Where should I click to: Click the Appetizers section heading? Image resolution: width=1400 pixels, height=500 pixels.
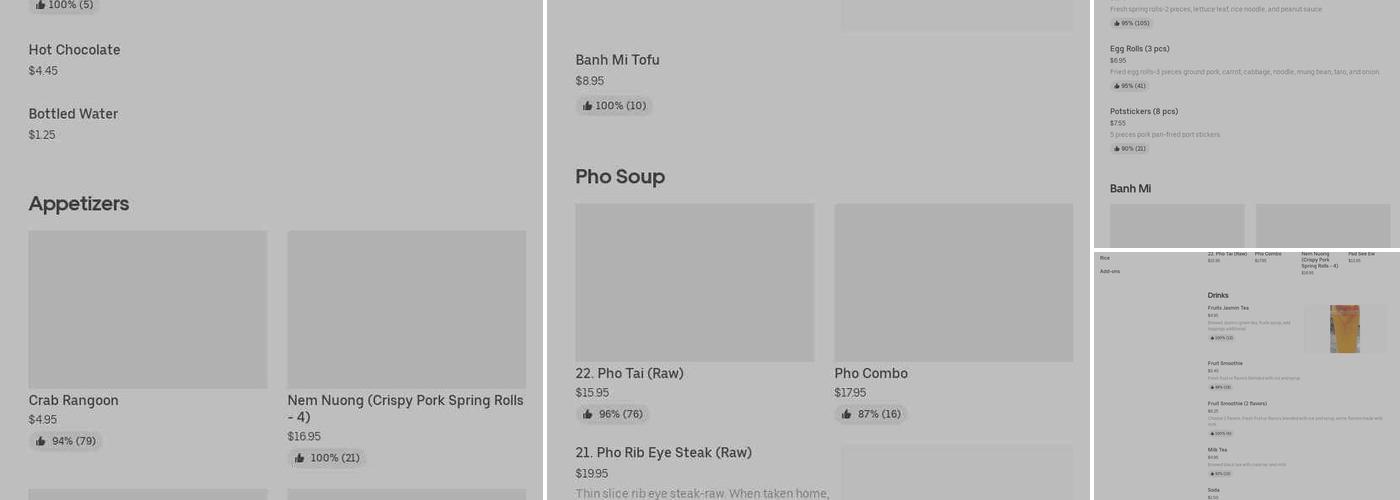[79, 204]
